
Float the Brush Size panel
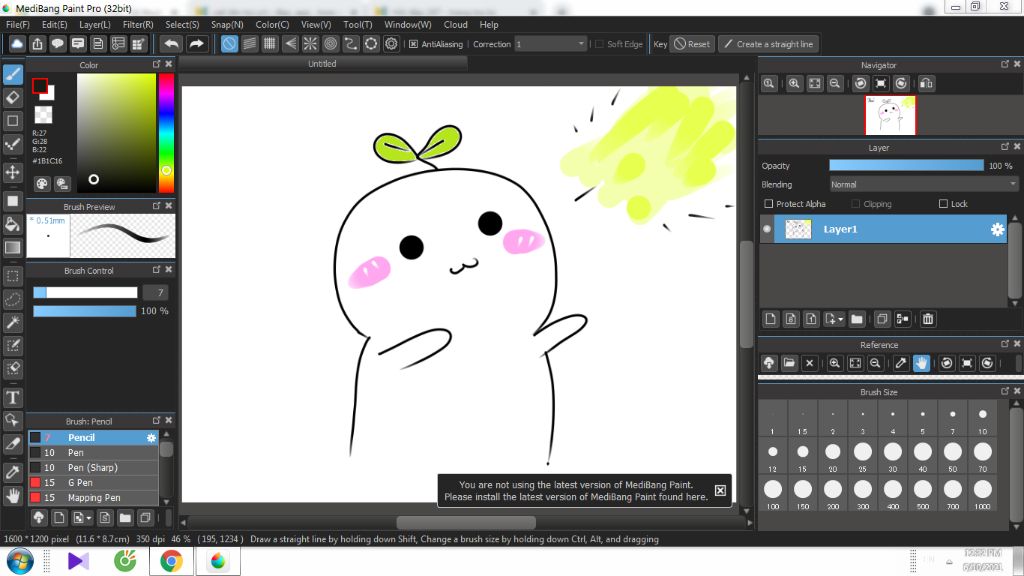[x=1004, y=391]
